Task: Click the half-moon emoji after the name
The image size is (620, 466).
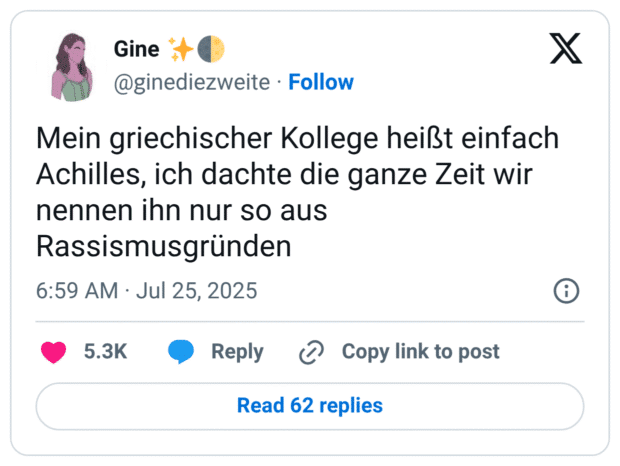Action: click(210, 48)
